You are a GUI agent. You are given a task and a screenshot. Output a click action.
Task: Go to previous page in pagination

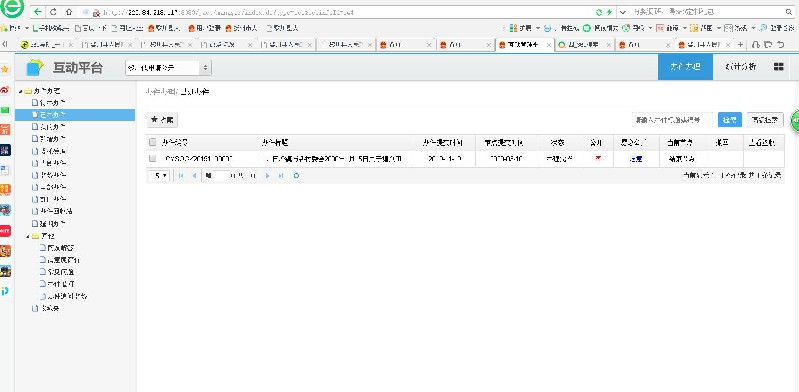[194, 175]
